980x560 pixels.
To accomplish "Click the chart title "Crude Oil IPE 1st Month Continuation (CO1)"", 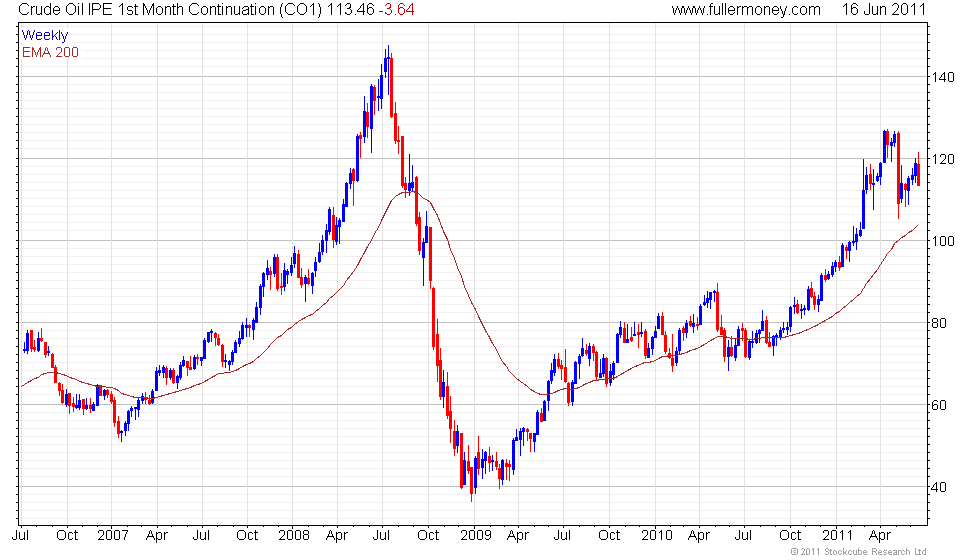I will tap(170, 9).
